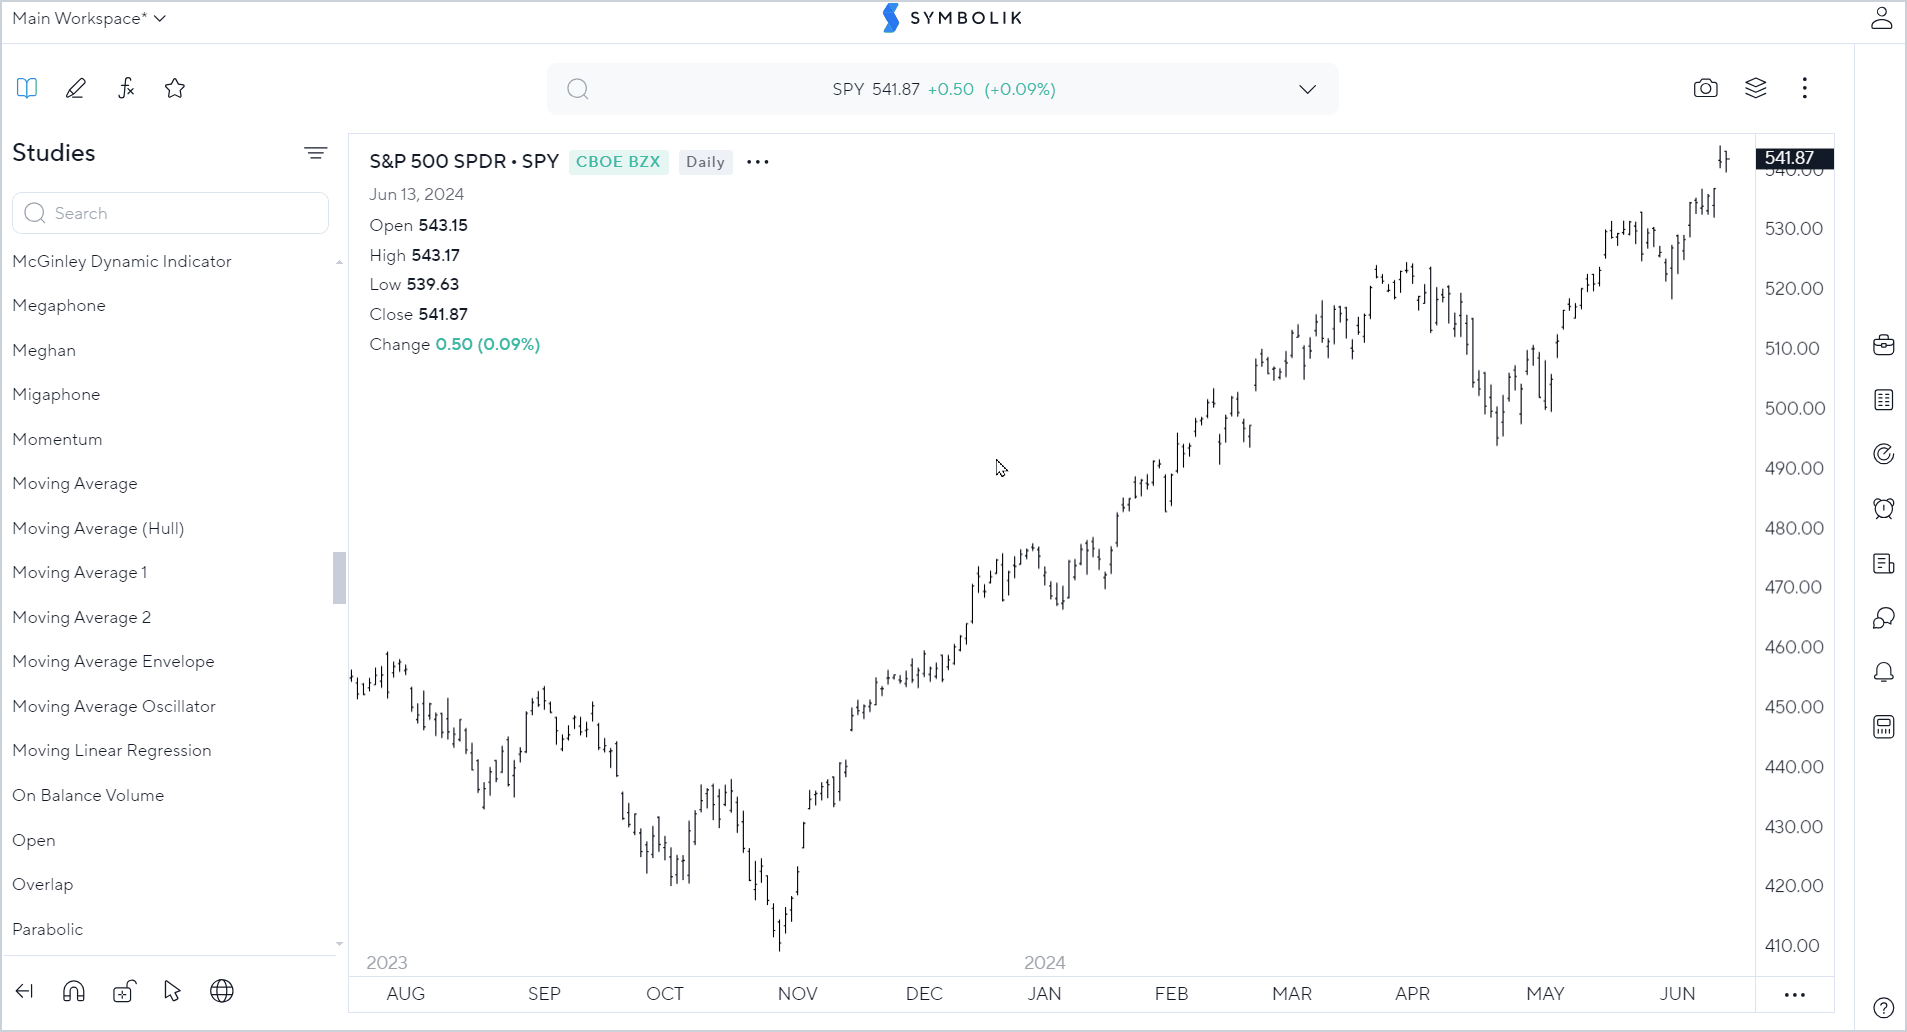This screenshot has width=1907, height=1032.
Task: Select the Overlap study
Action: tap(43, 885)
